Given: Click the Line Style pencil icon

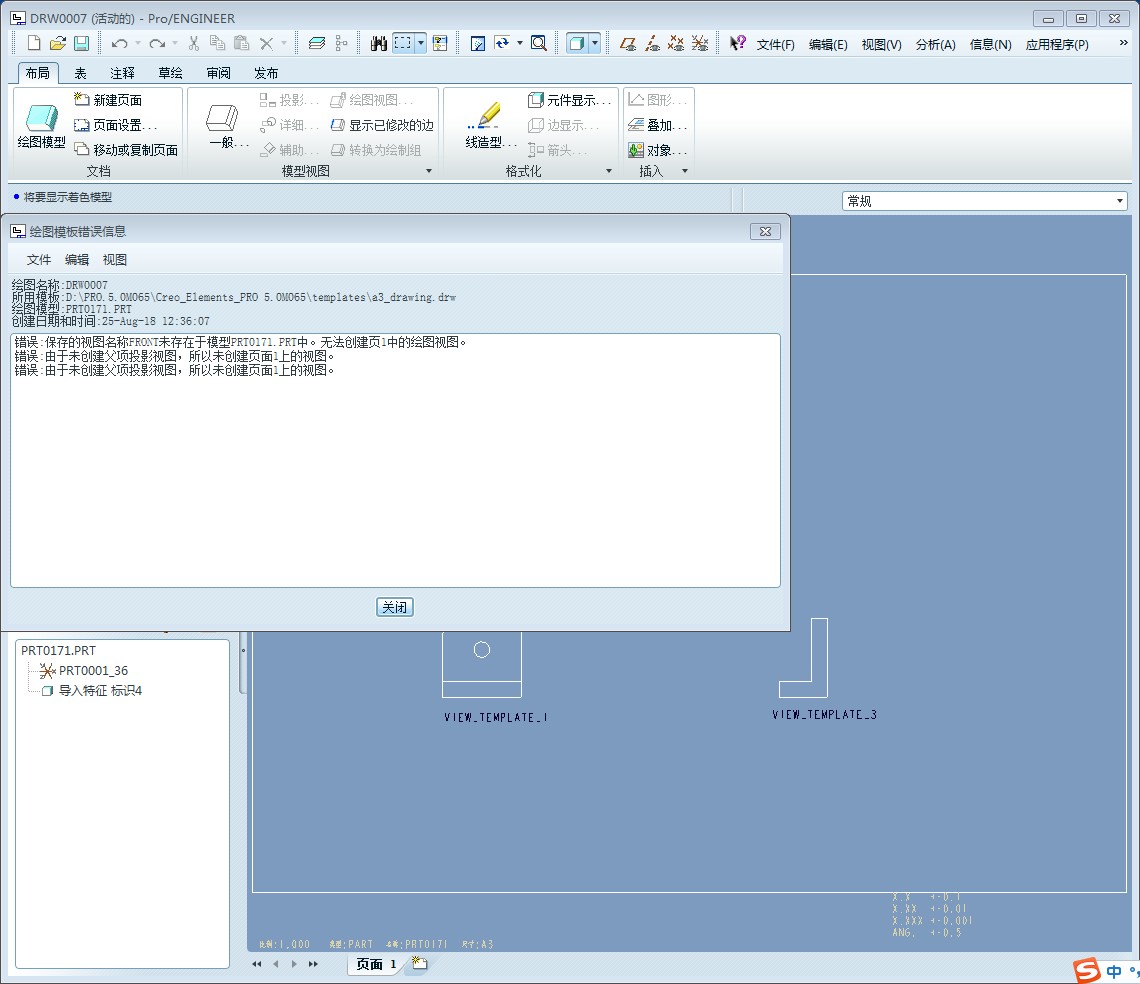Looking at the screenshot, I should pos(491,125).
